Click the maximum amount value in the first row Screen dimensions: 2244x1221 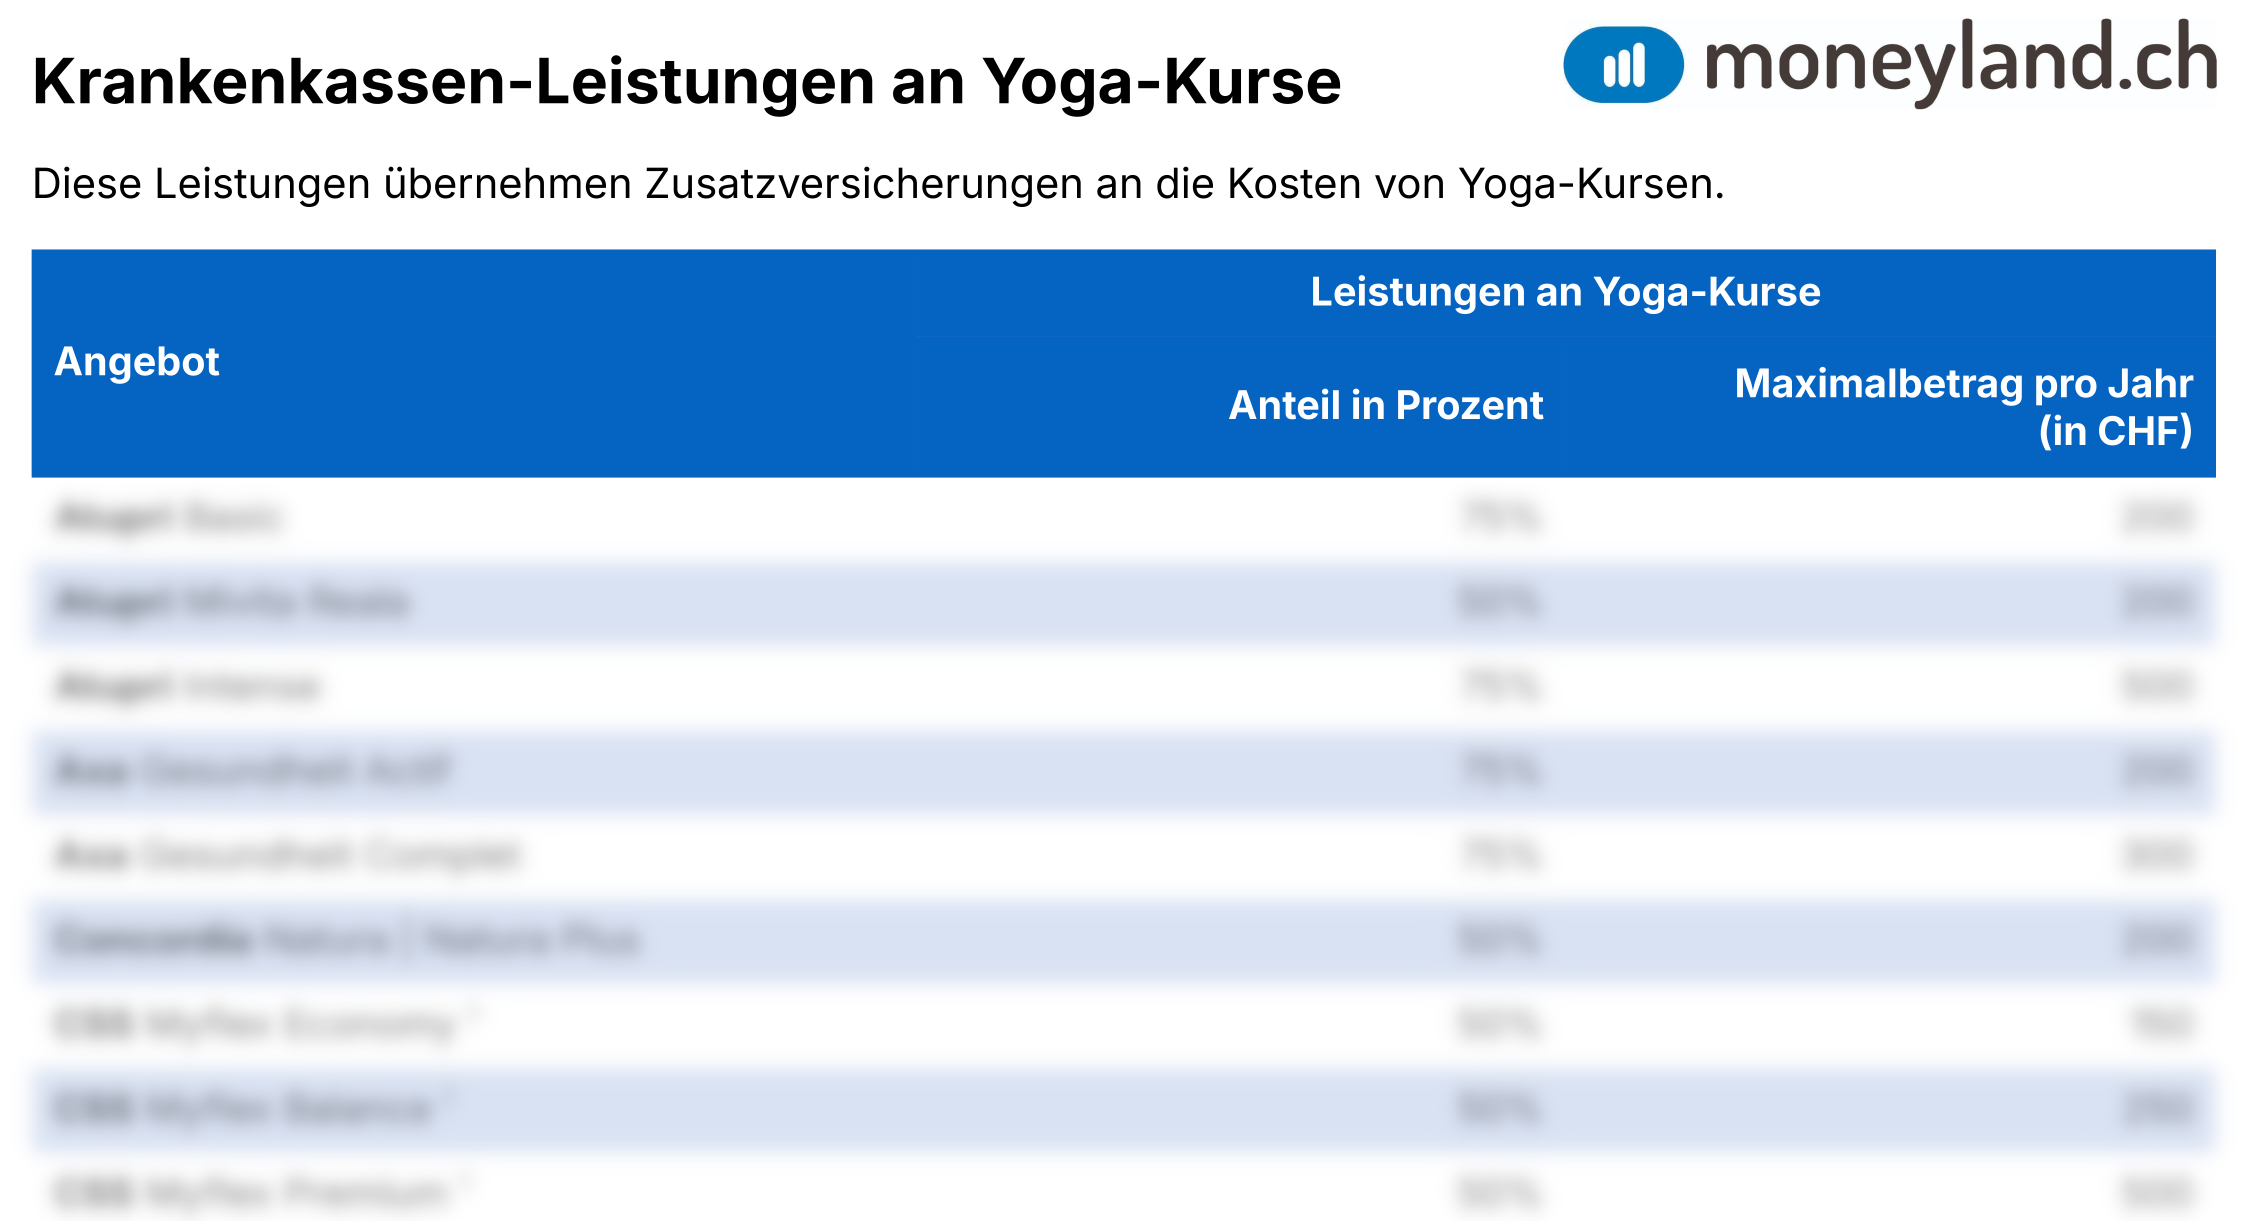coord(2157,518)
